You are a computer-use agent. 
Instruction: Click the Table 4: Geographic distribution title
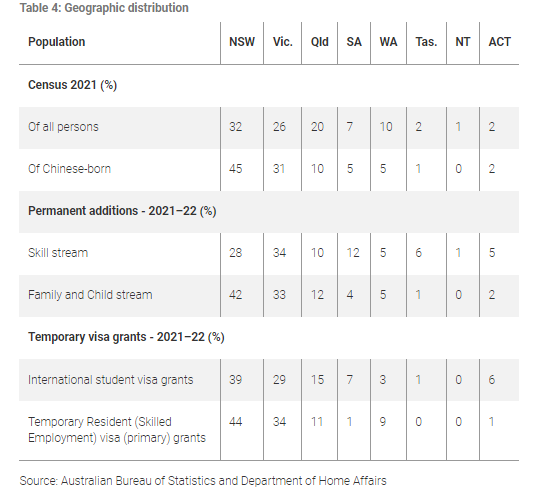(x=104, y=8)
